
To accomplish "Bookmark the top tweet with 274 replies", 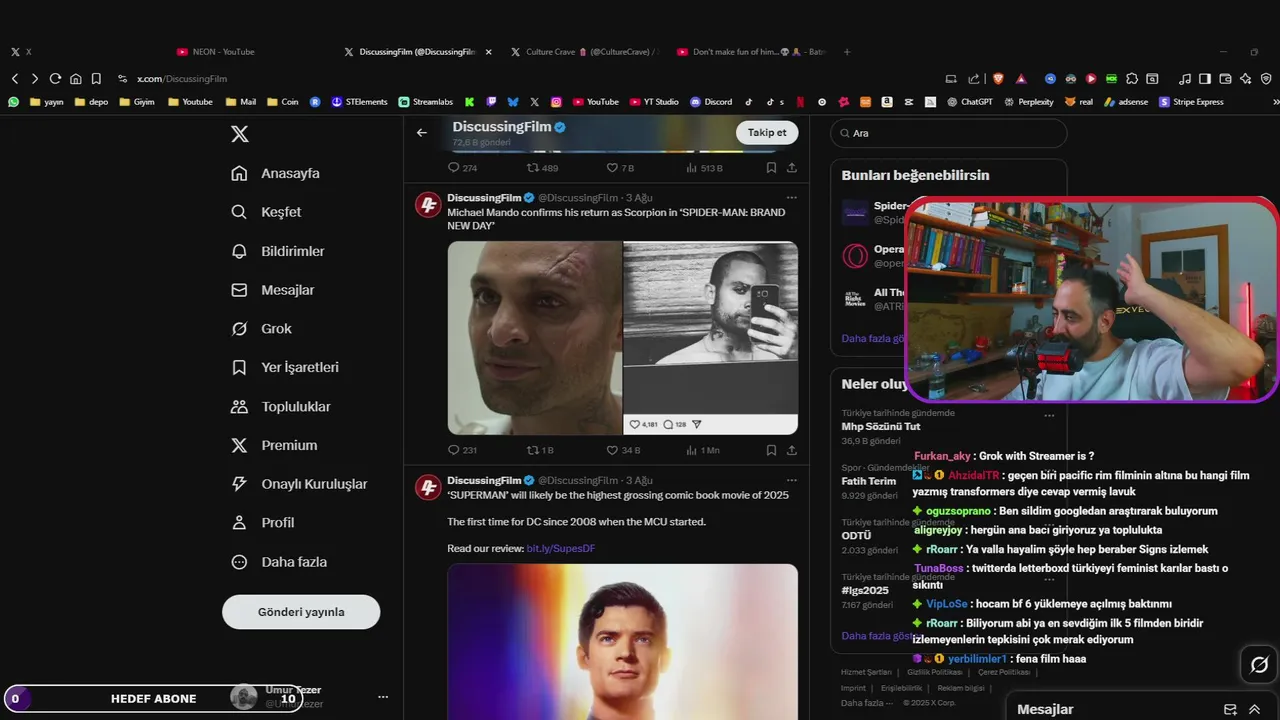I will pyautogui.click(x=771, y=168).
